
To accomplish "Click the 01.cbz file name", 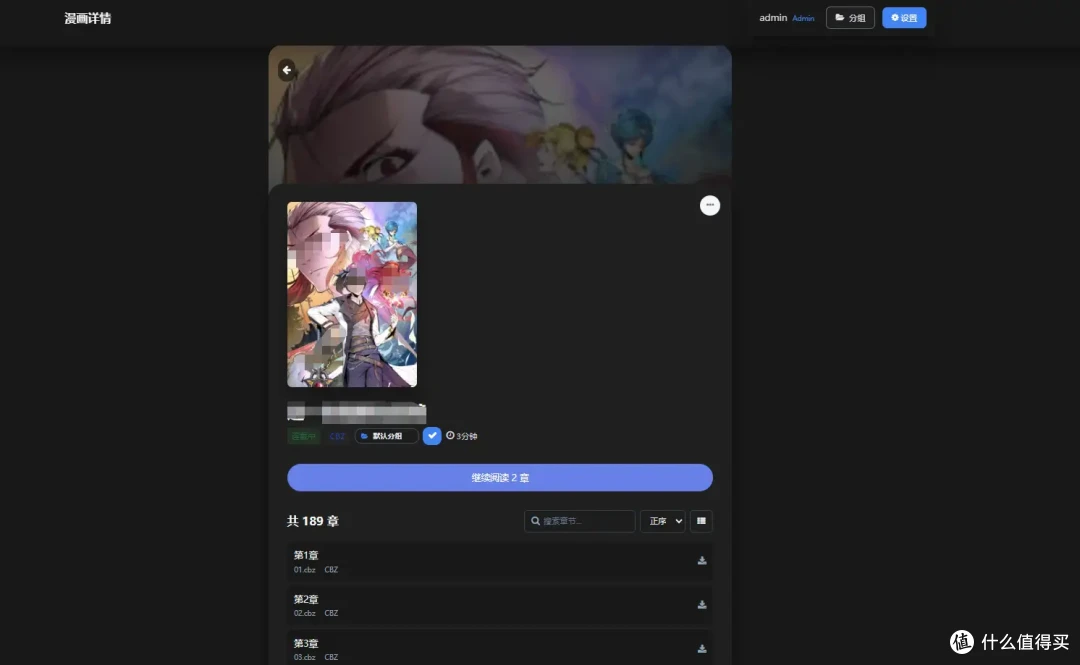I will pyautogui.click(x=304, y=570).
